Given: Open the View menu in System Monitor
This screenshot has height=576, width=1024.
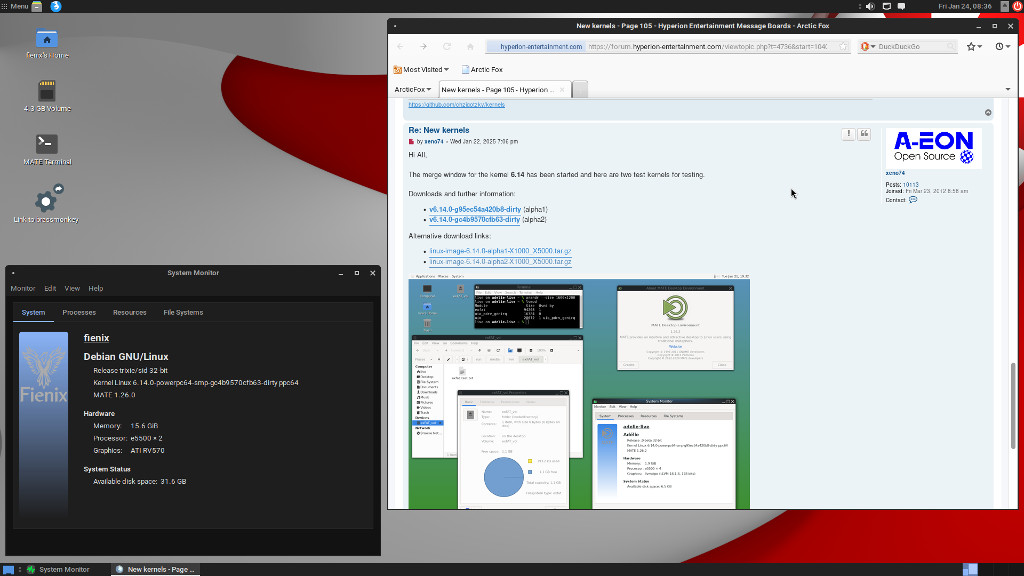Looking at the screenshot, I should pos(72,289).
